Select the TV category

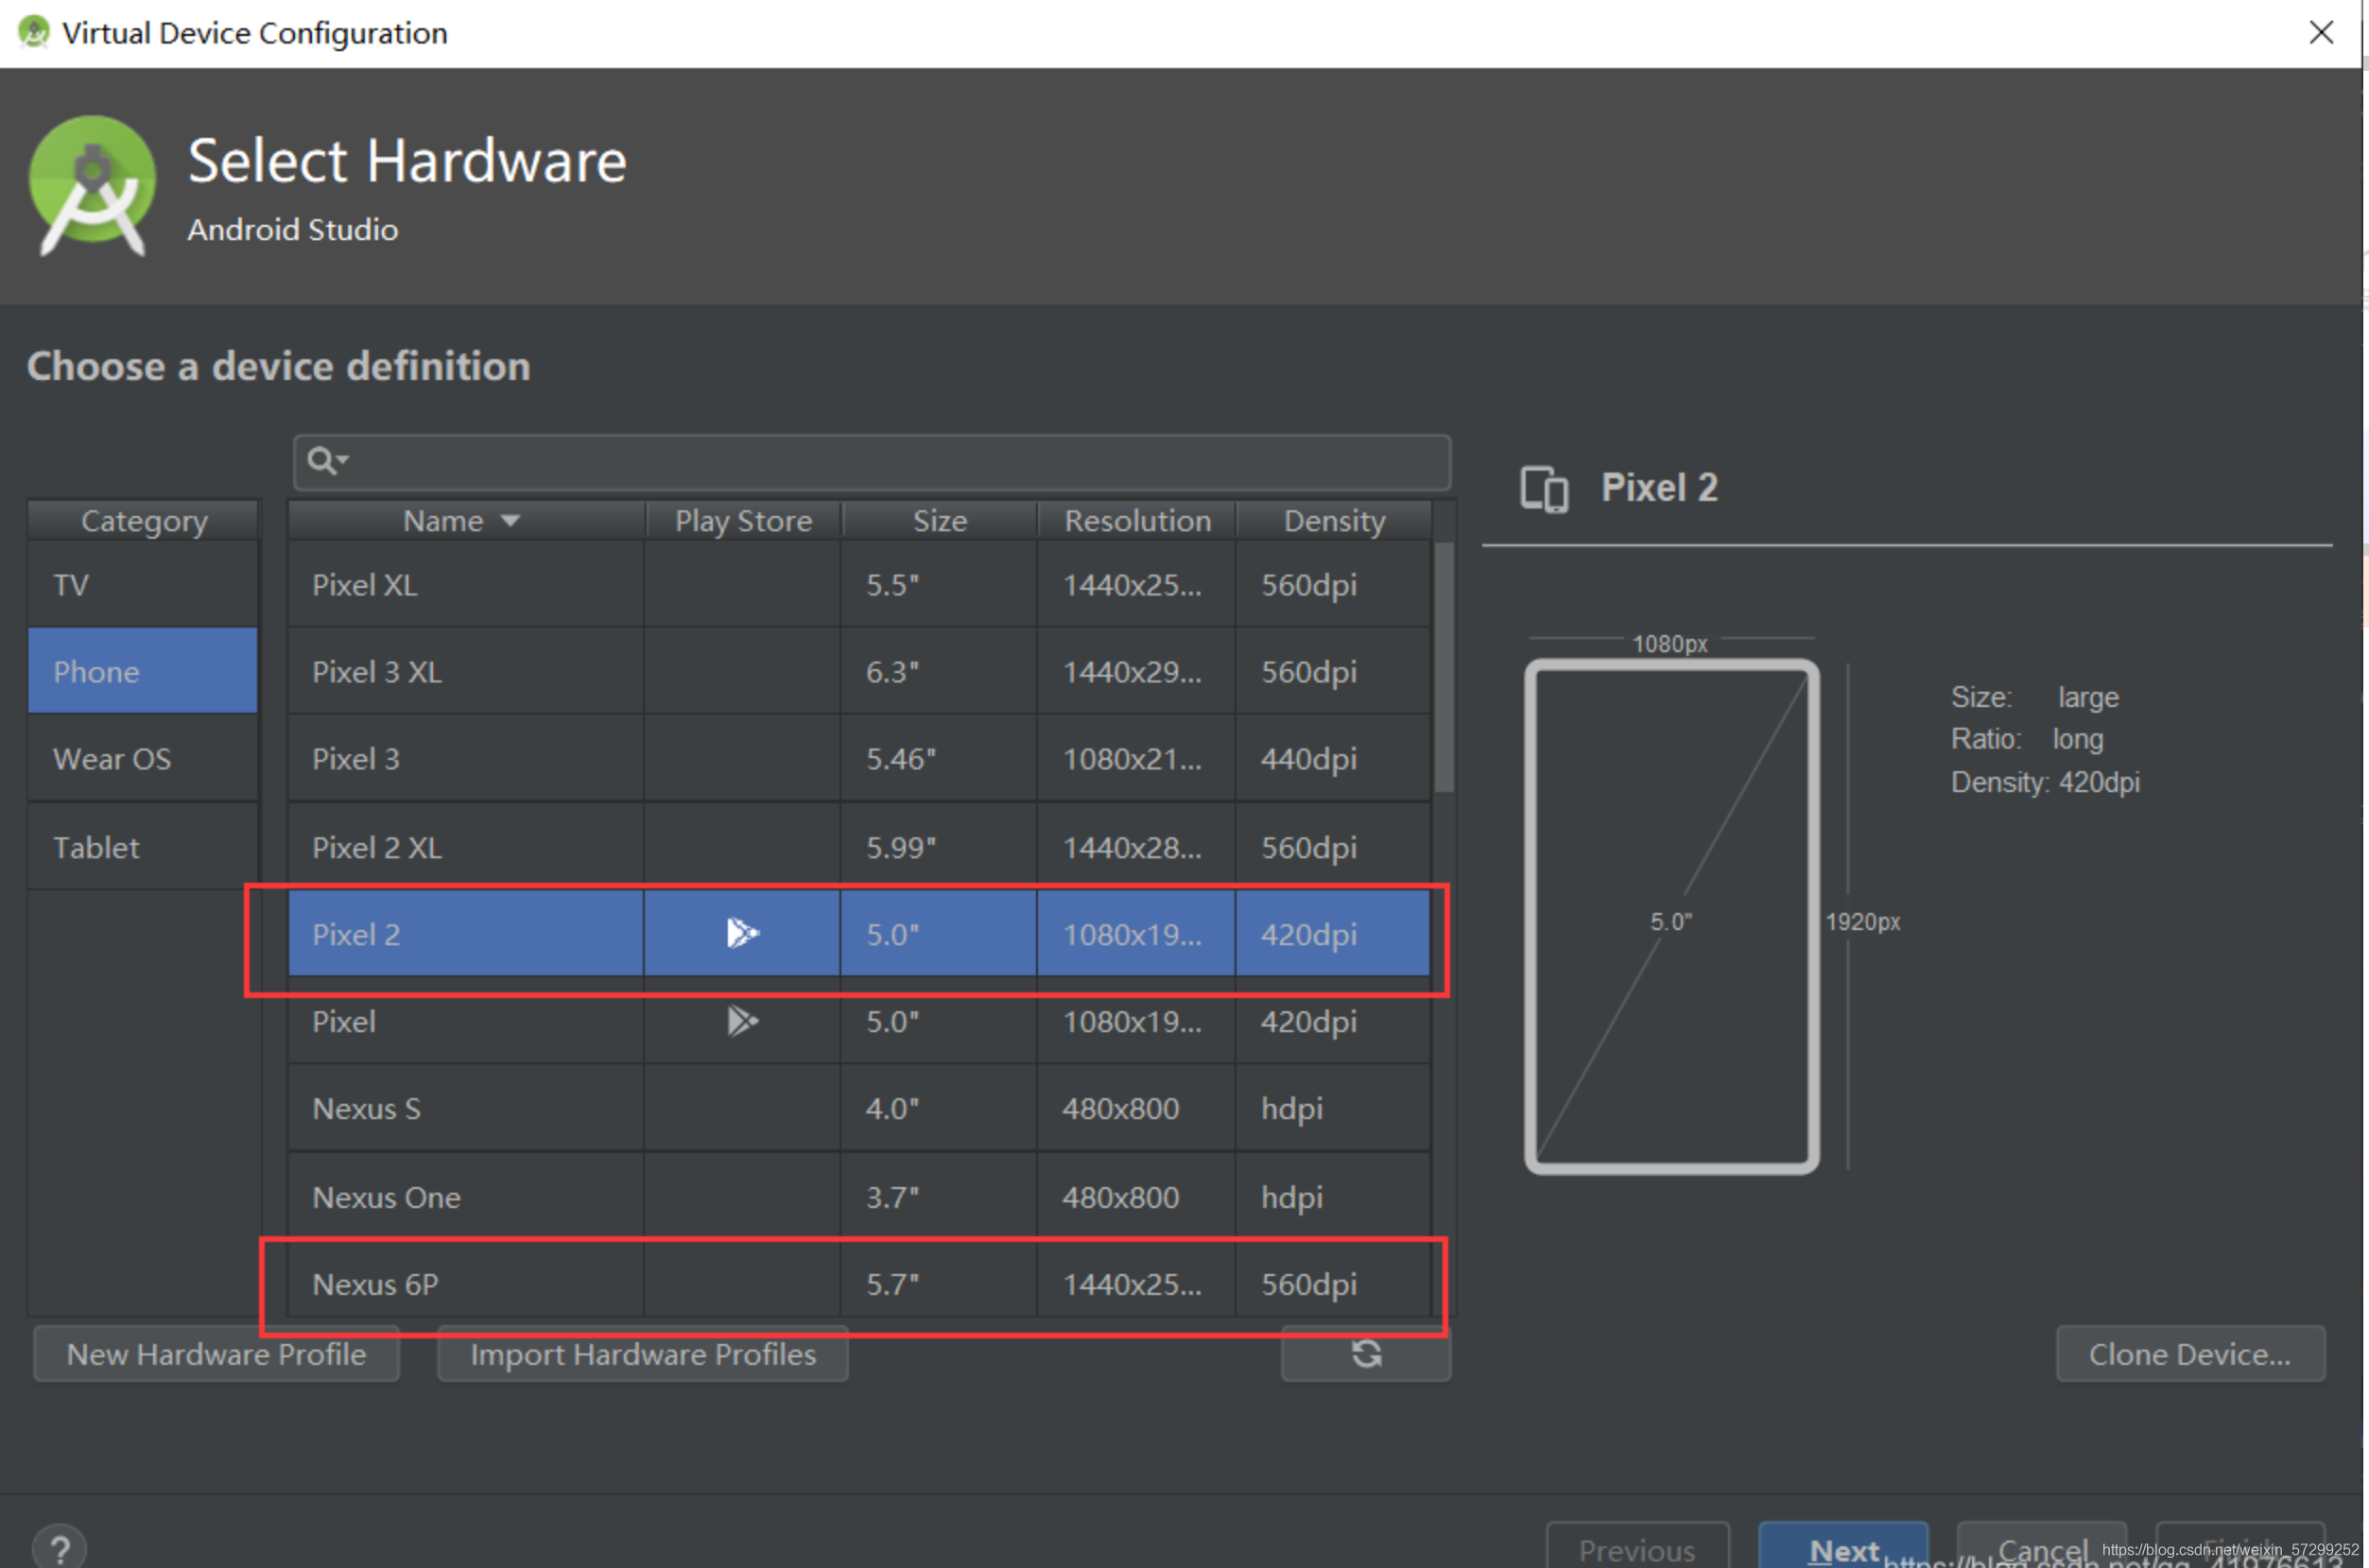coord(143,584)
